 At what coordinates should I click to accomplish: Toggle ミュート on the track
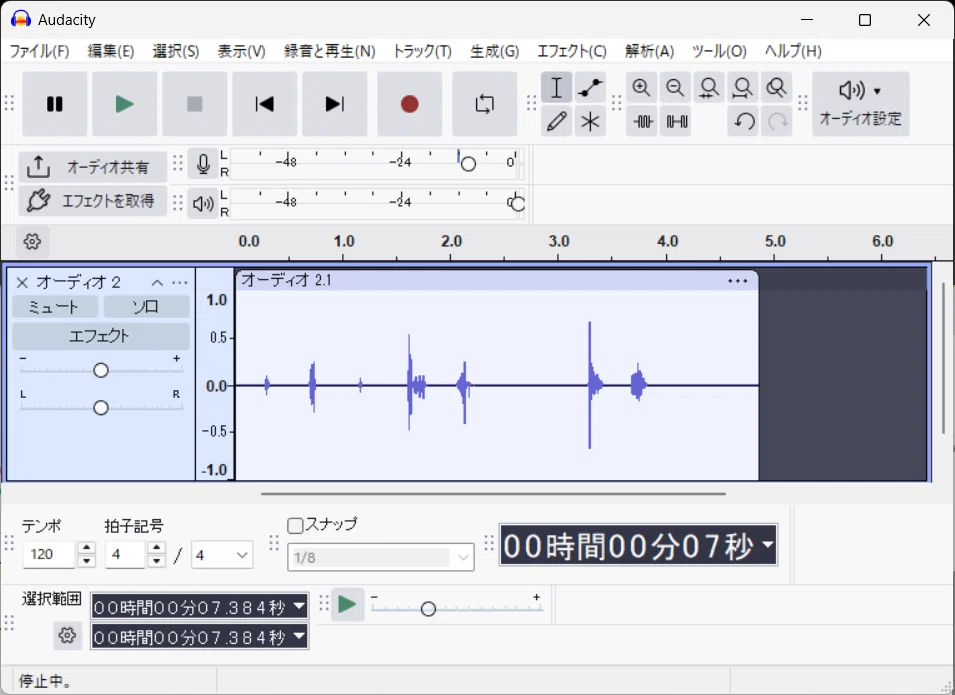tap(55, 306)
